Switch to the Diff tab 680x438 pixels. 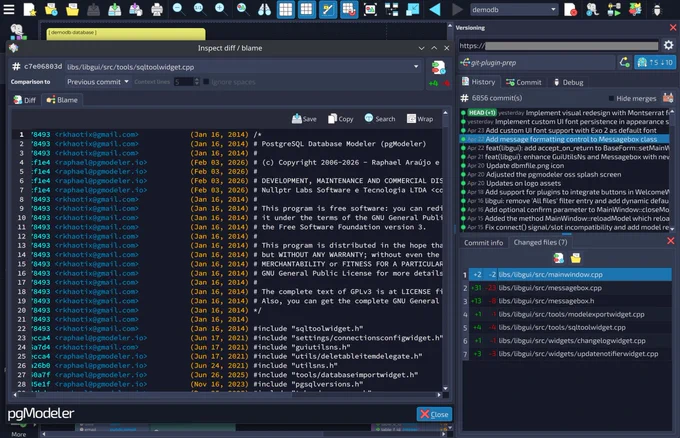(25, 100)
